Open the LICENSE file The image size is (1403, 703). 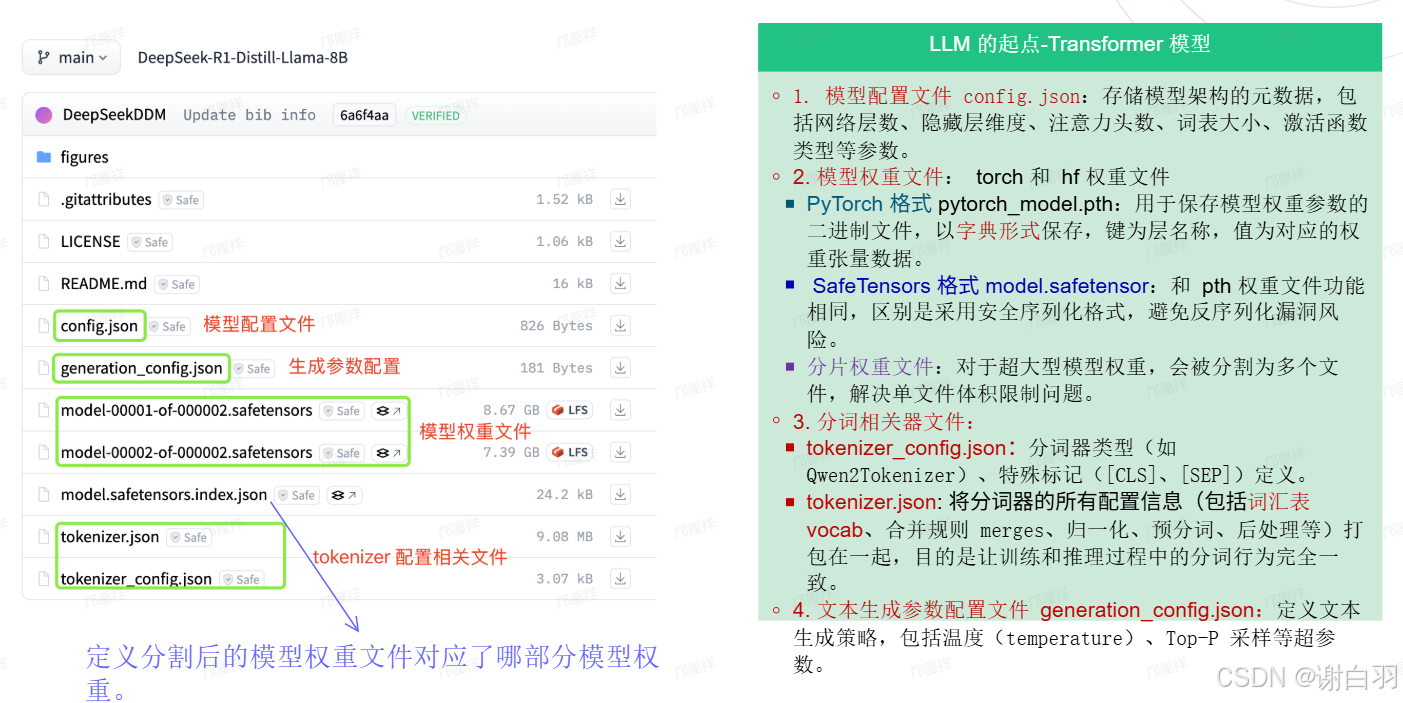[90, 241]
